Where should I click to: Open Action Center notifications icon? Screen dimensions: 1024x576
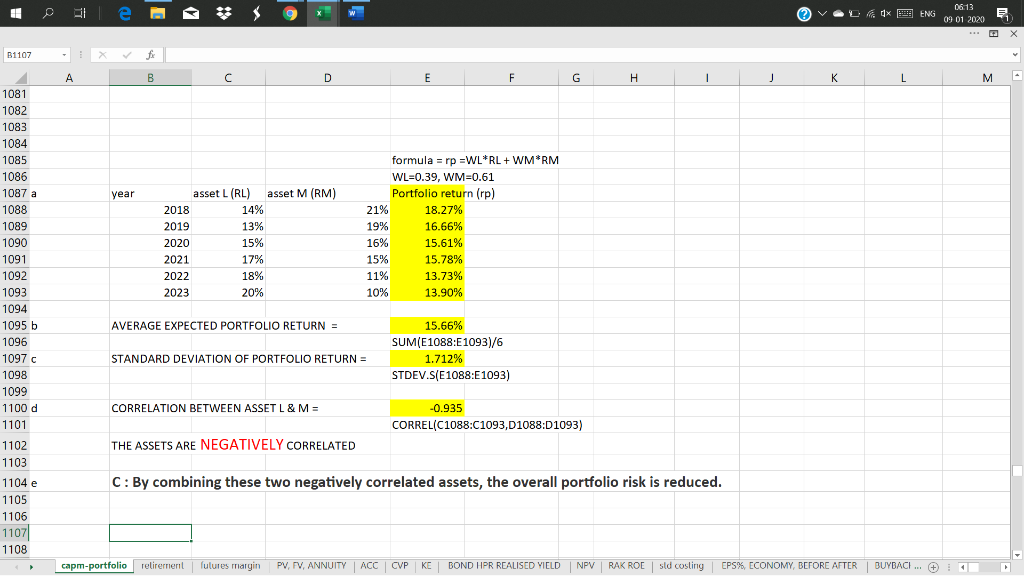(1004, 14)
